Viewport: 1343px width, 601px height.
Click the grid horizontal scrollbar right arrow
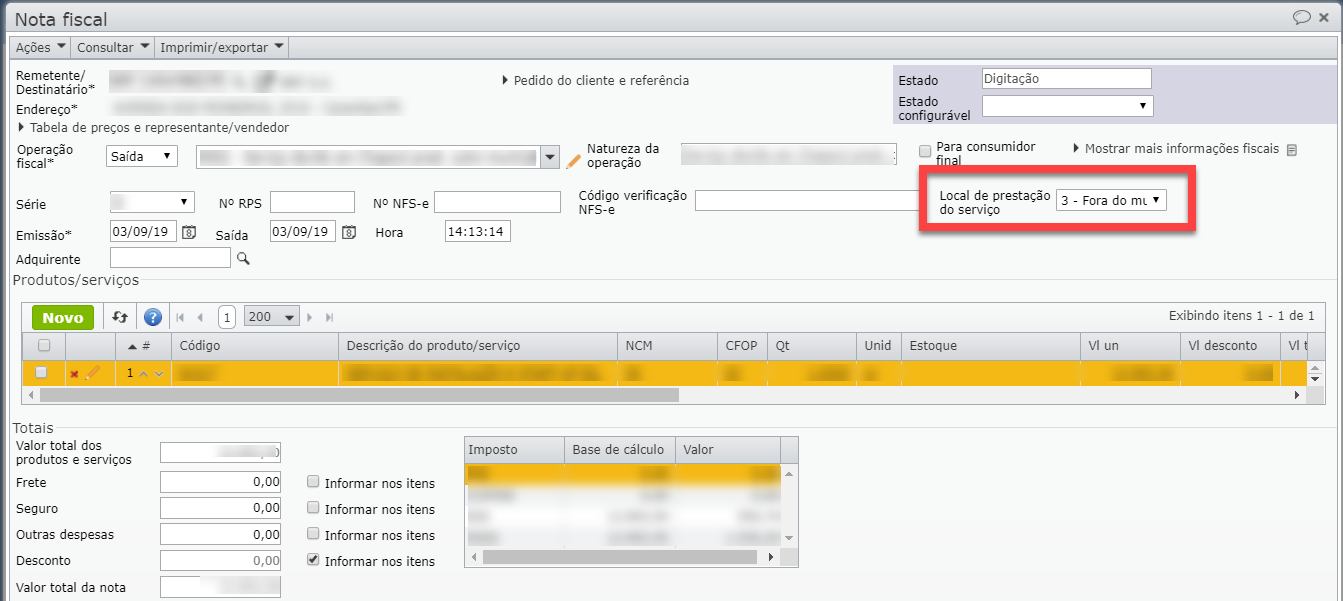[x=1297, y=395]
